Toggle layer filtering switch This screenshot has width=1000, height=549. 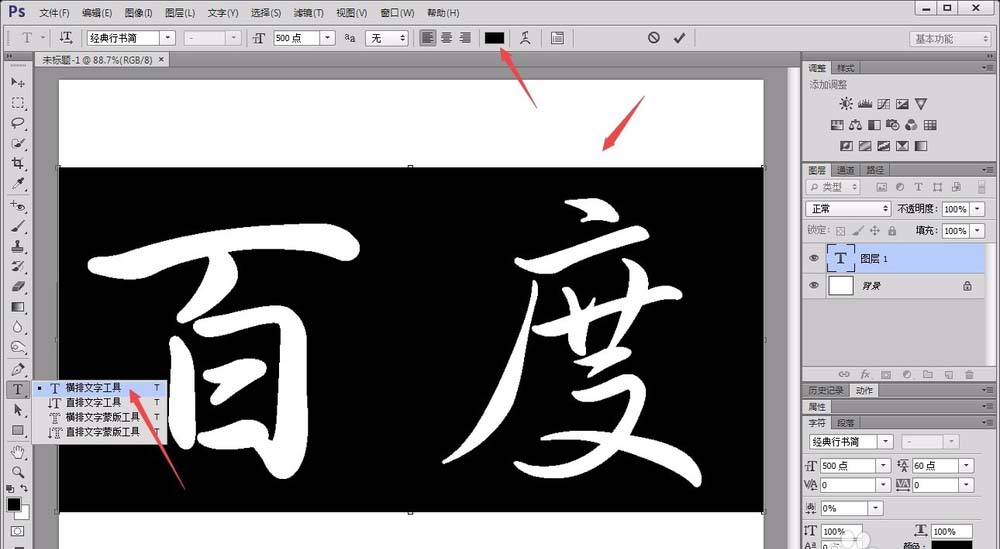click(982, 187)
